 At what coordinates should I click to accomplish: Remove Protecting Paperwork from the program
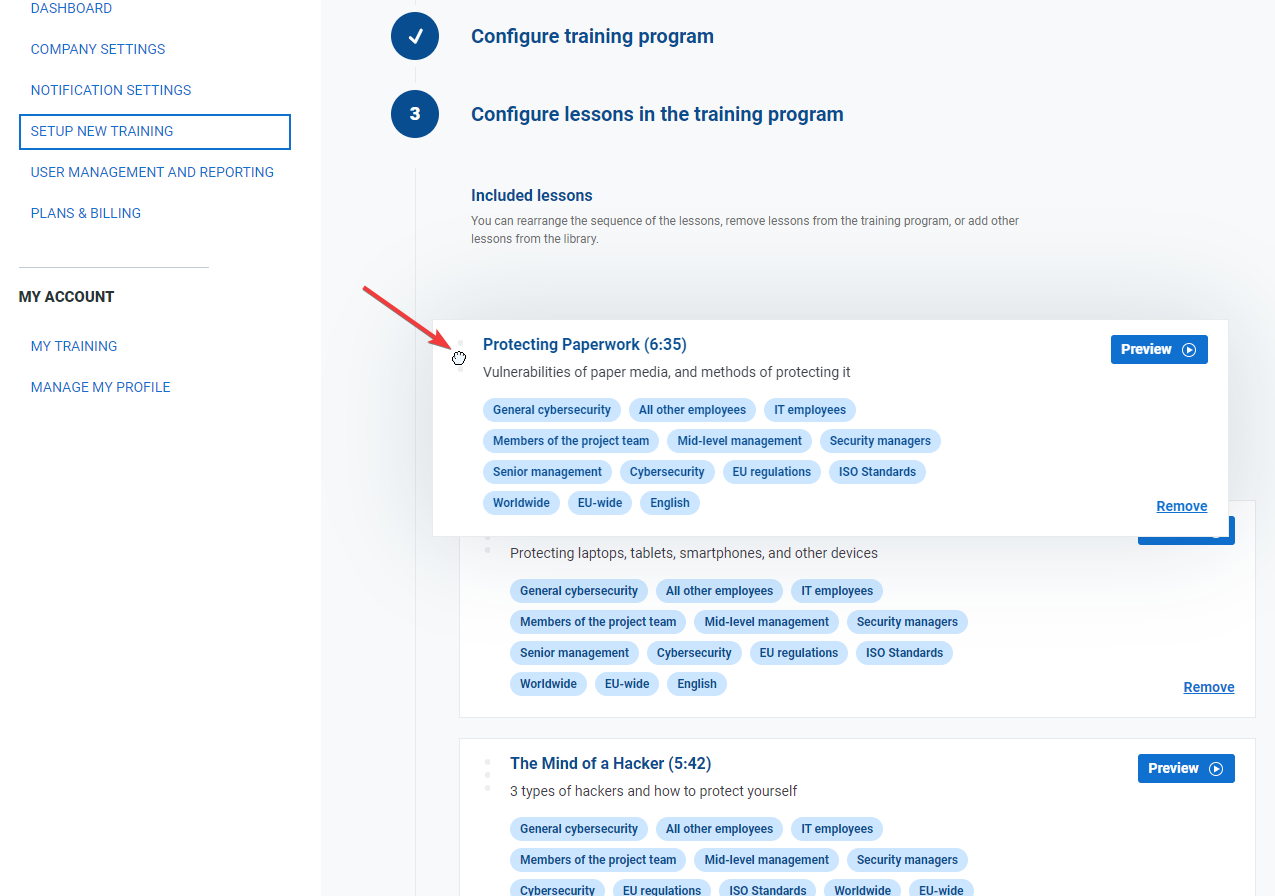(1181, 506)
